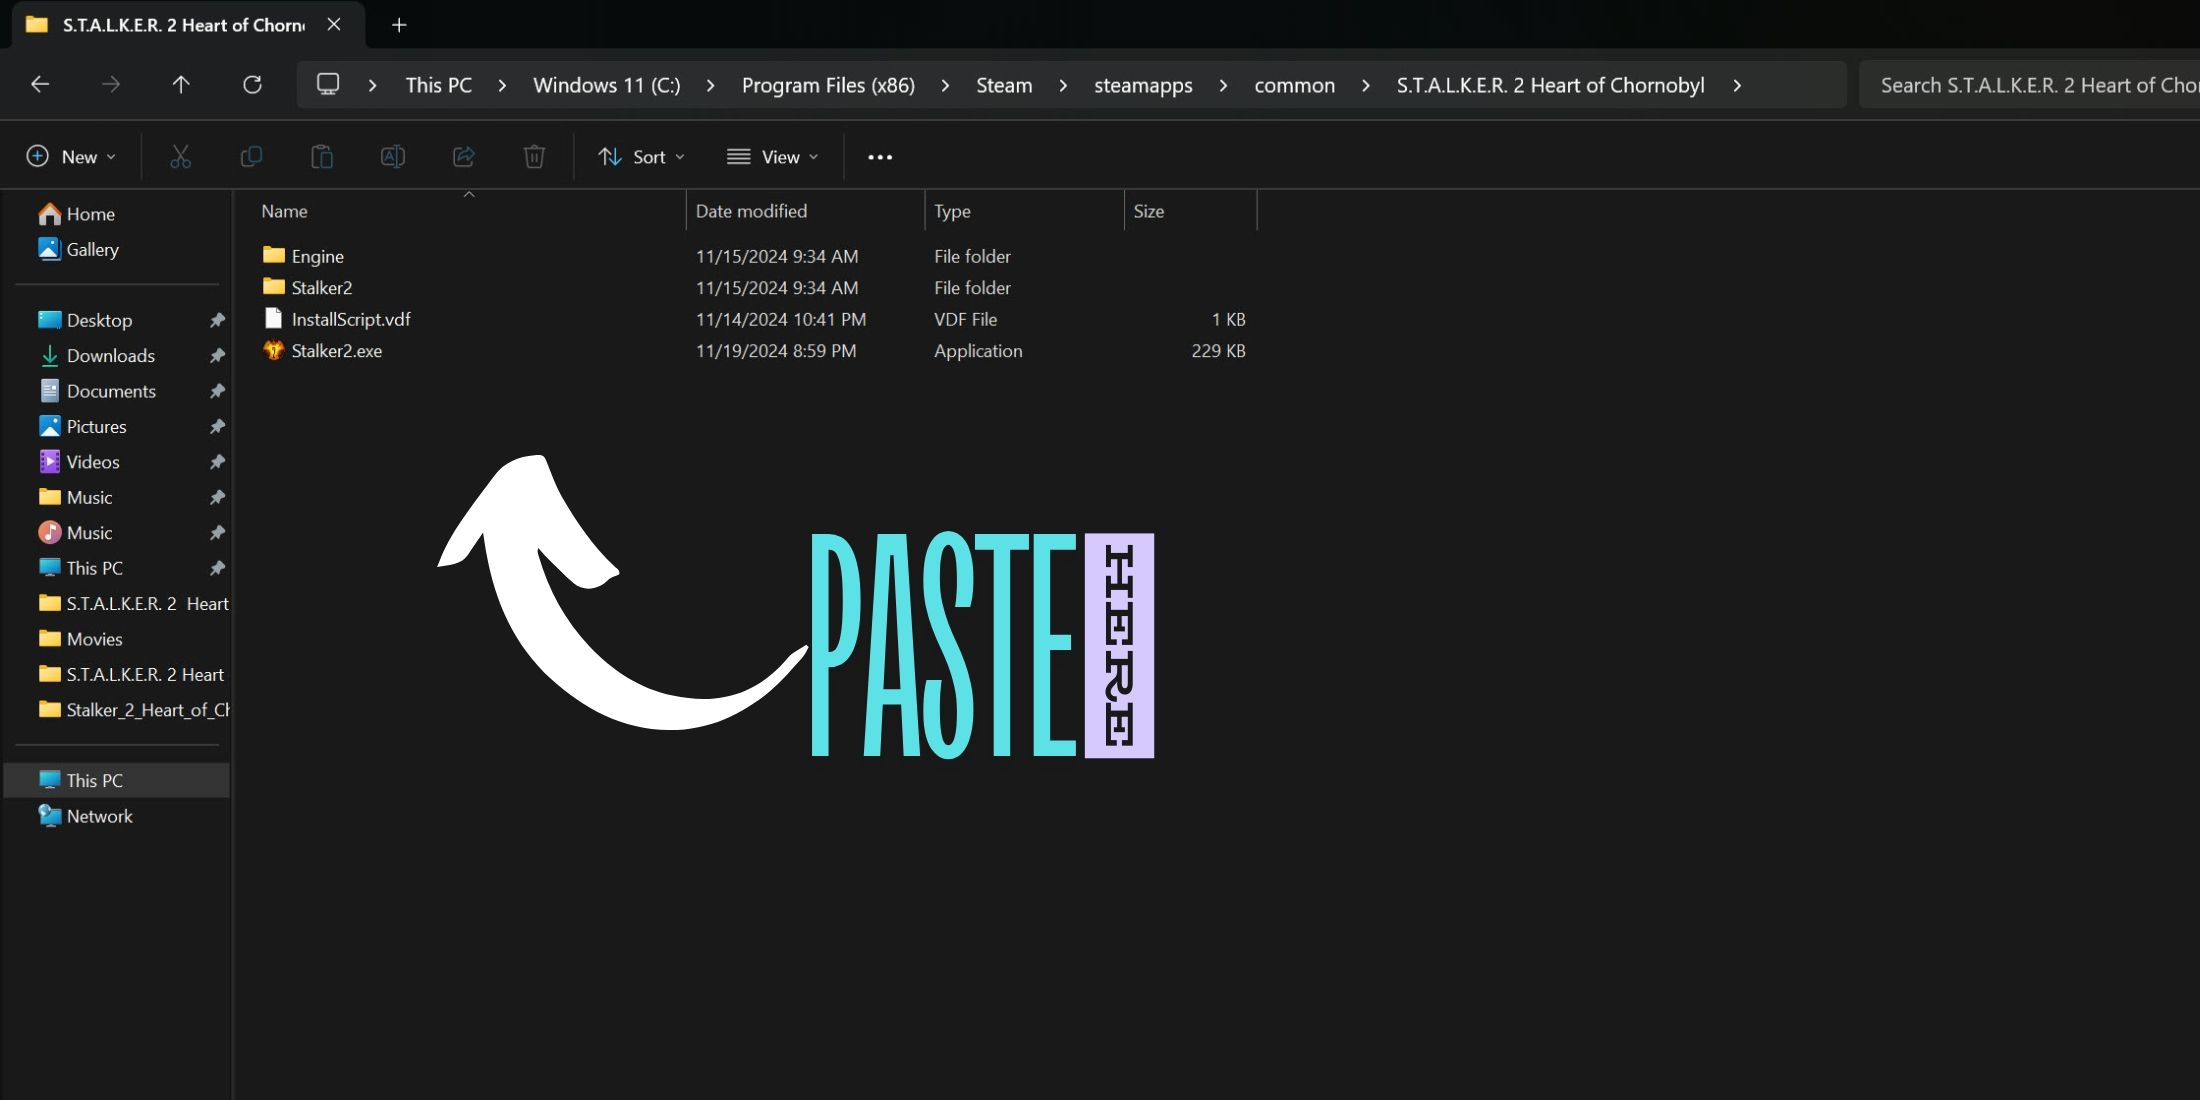Open the See more ellipsis menu
The height and width of the screenshot is (1100, 2200).
click(x=880, y=157)
